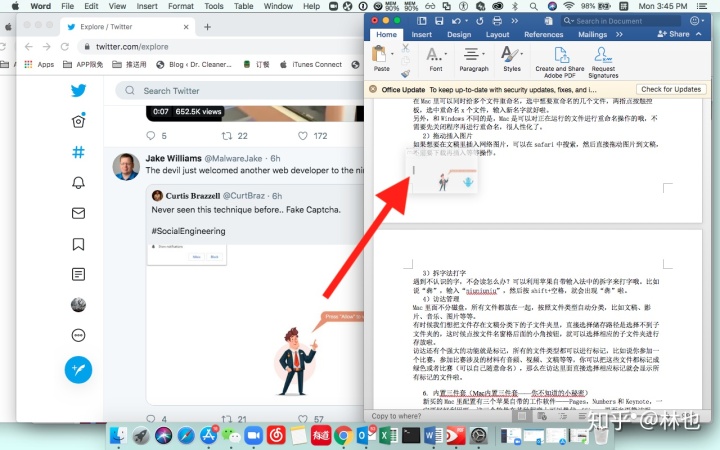Open the smiley feedback menu

697,21
